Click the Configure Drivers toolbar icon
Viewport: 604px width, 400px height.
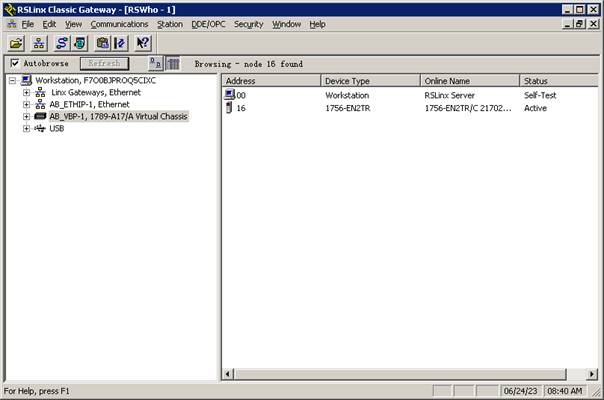click(x=62, y=43)
